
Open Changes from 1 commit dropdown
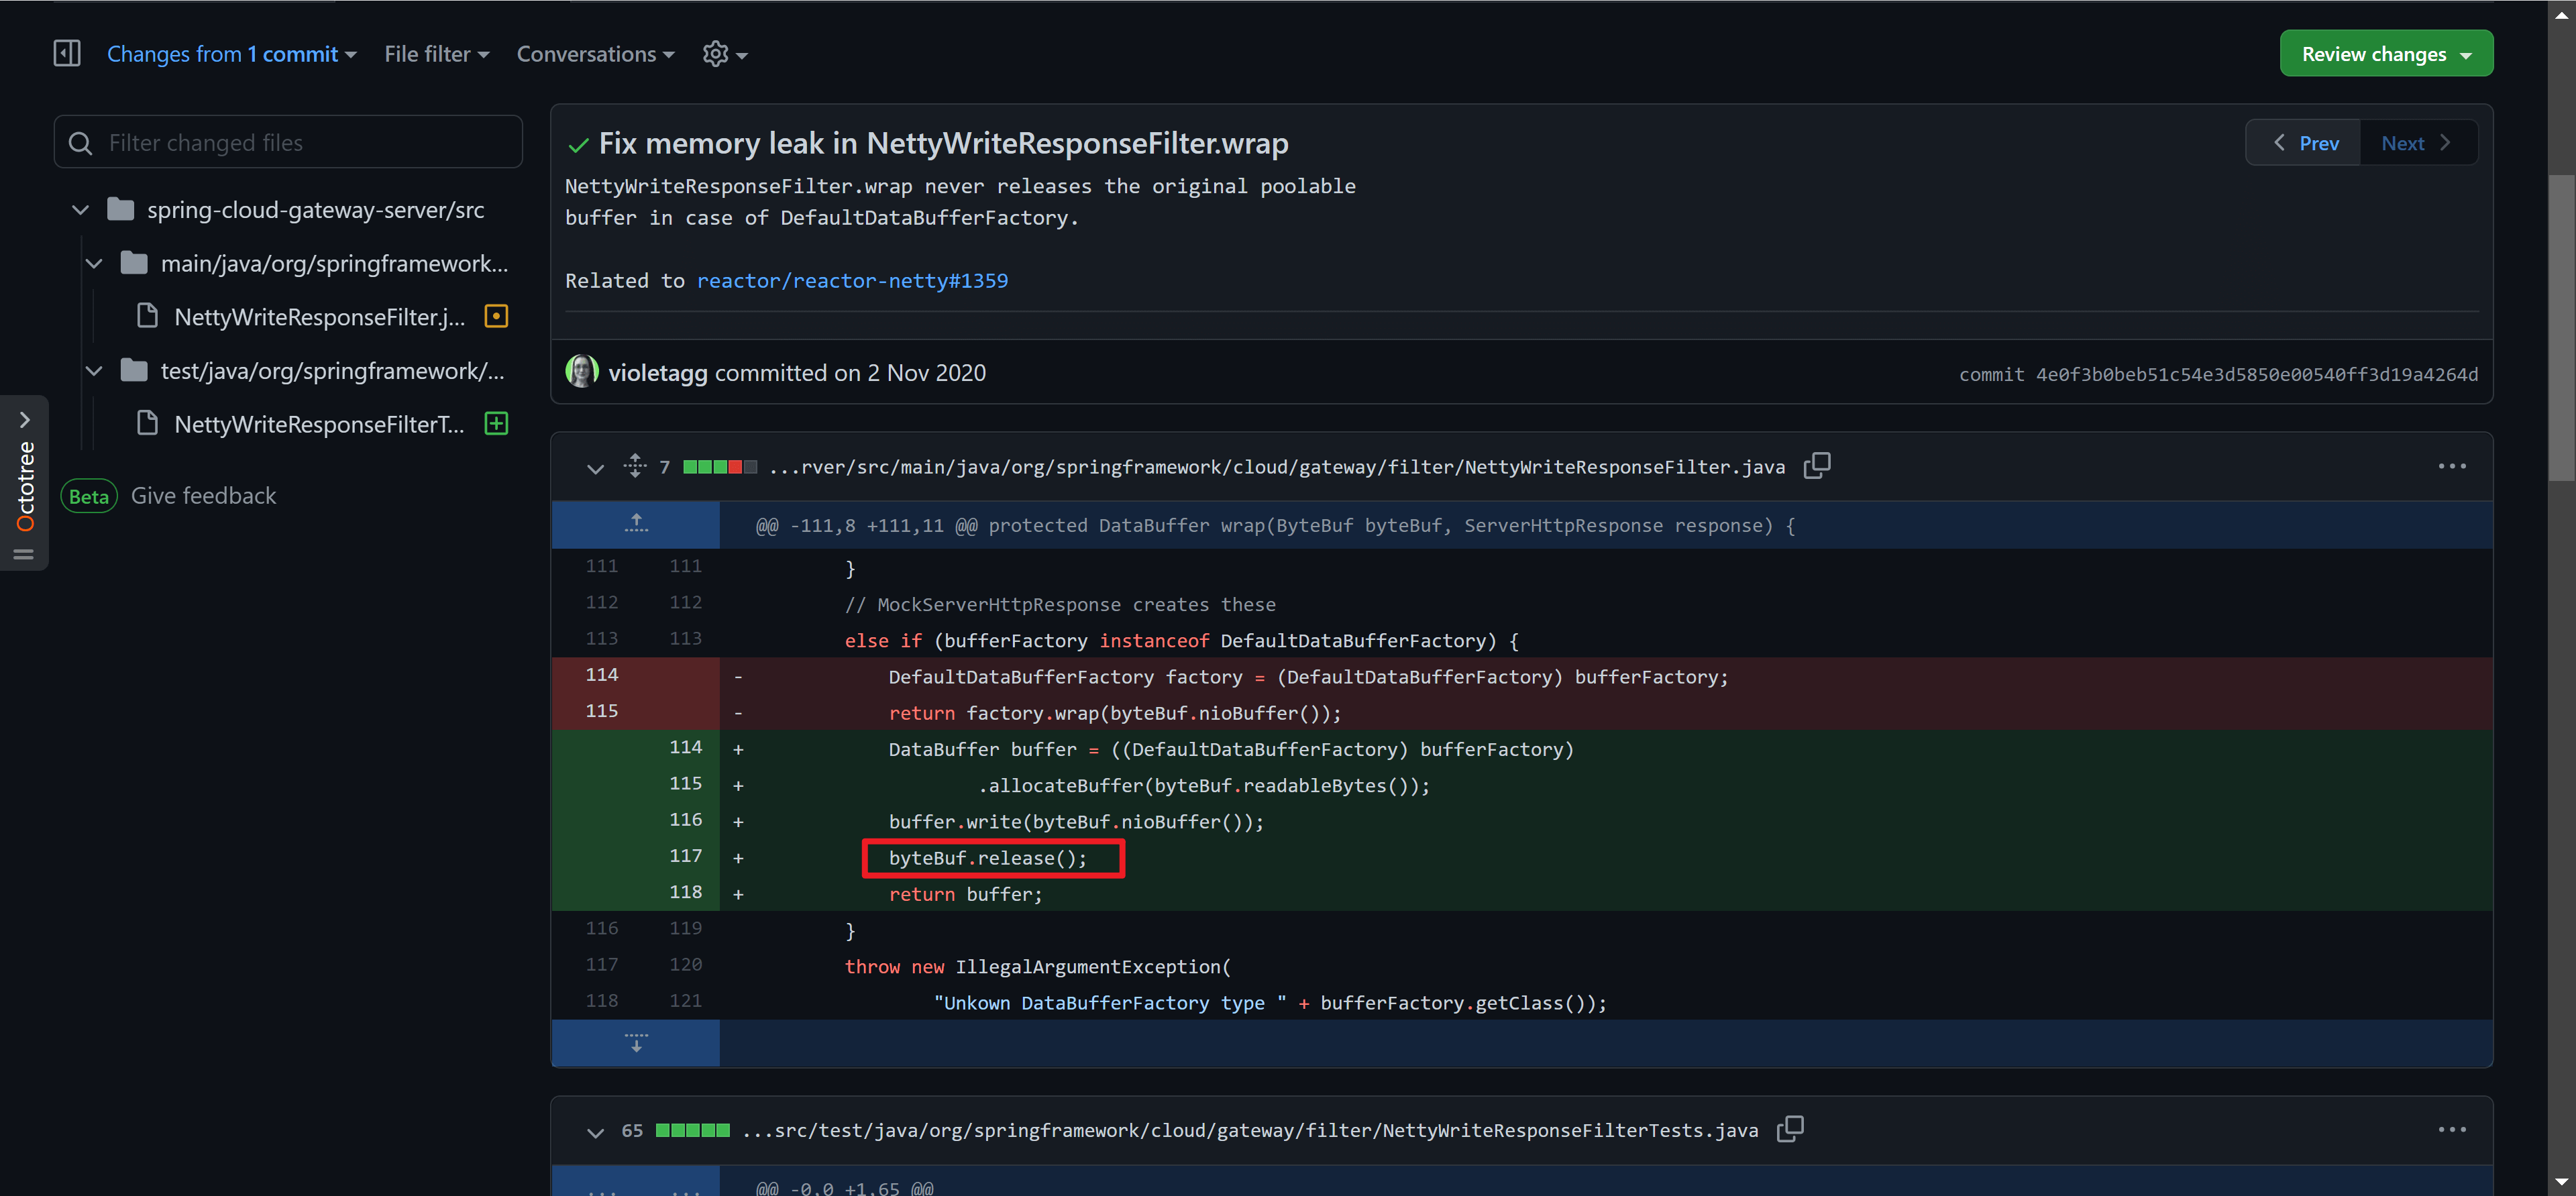pos(231,54)
